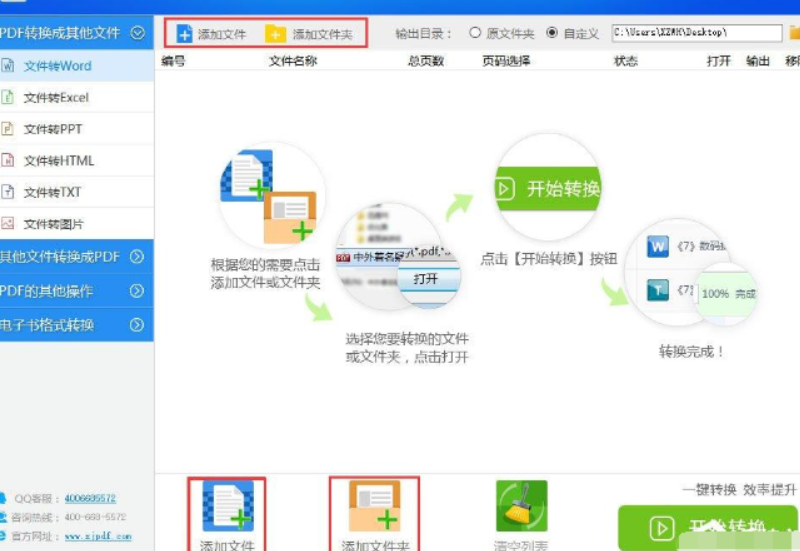Select the 自定义 output directory option
This screenshot has height=551, width=800.
point(552,33)
